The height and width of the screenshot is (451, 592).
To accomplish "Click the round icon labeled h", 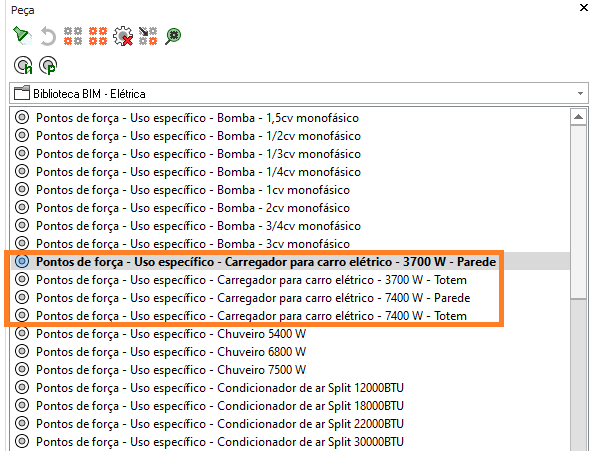I will (23, 65).
